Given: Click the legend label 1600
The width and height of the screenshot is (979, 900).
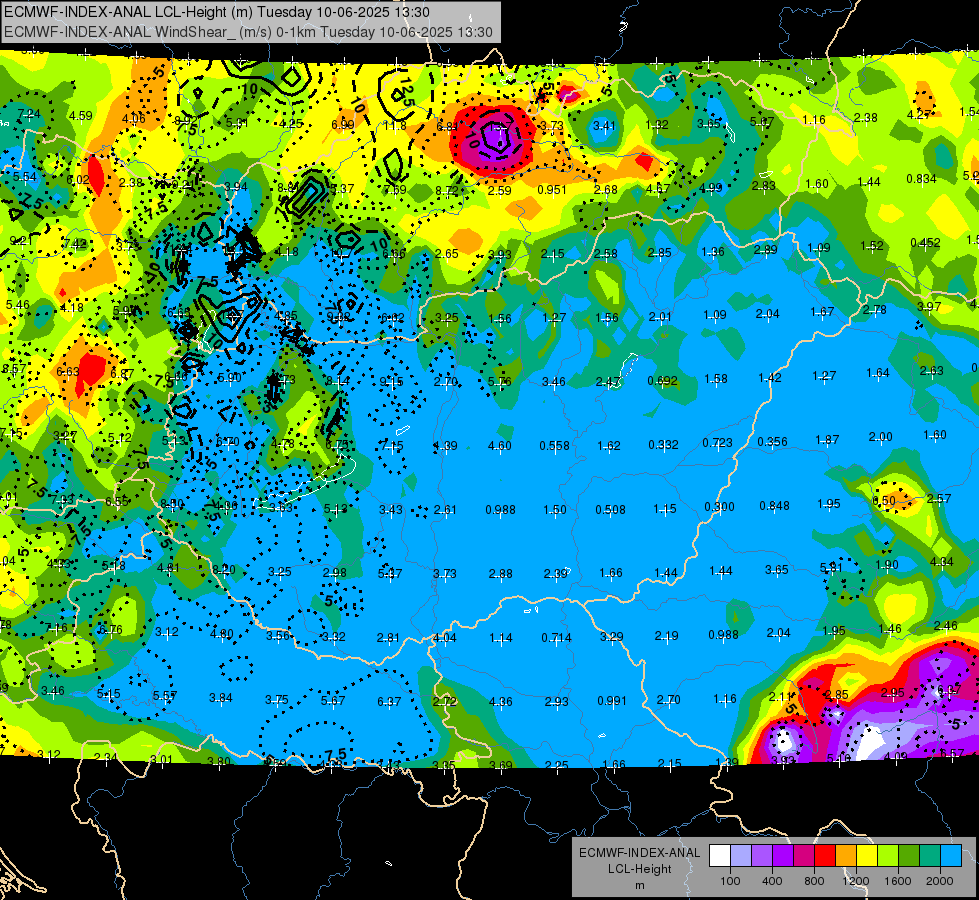Looking at the screenshot, I should [x=898, y=881].
